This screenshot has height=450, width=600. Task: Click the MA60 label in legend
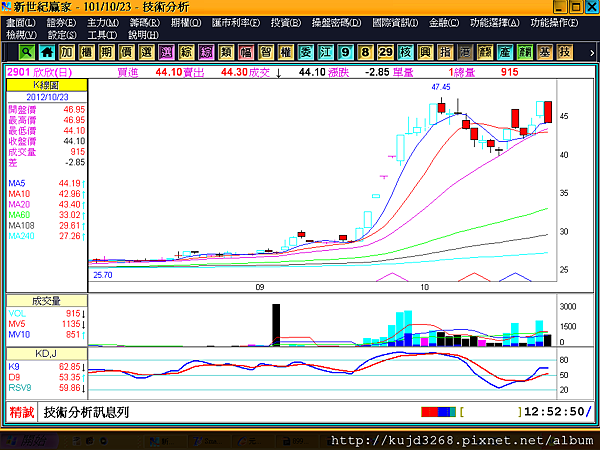click(x=19, y=215)
